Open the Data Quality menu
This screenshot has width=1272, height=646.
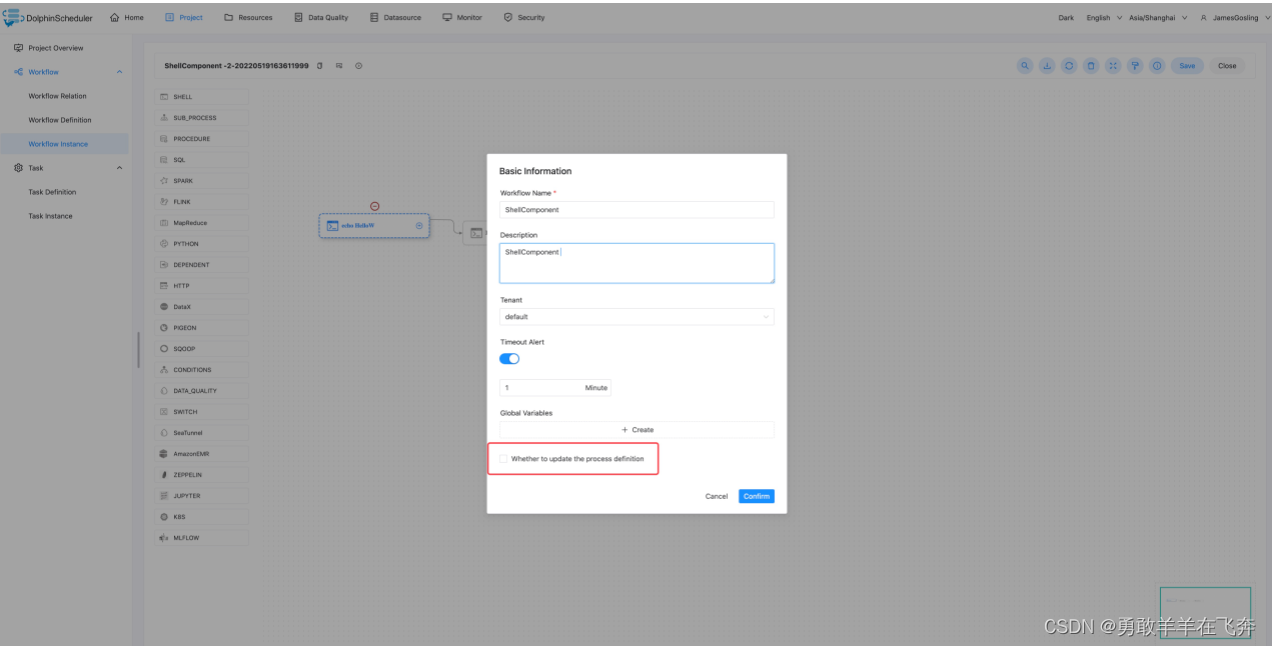(x=321, y=18)
